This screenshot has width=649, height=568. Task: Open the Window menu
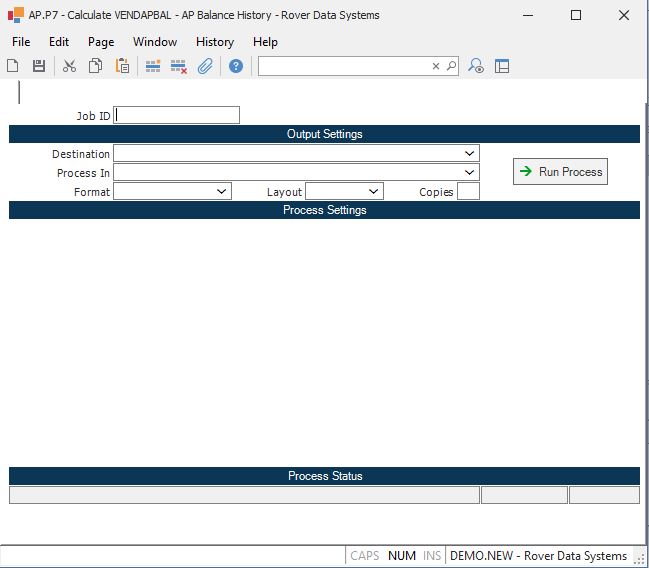pyautogui.click(x=155, y=42)
